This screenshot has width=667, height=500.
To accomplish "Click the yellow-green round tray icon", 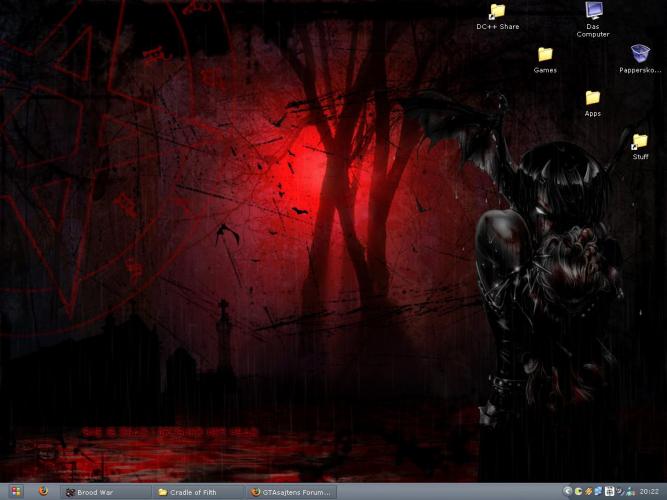I will 579,491.
